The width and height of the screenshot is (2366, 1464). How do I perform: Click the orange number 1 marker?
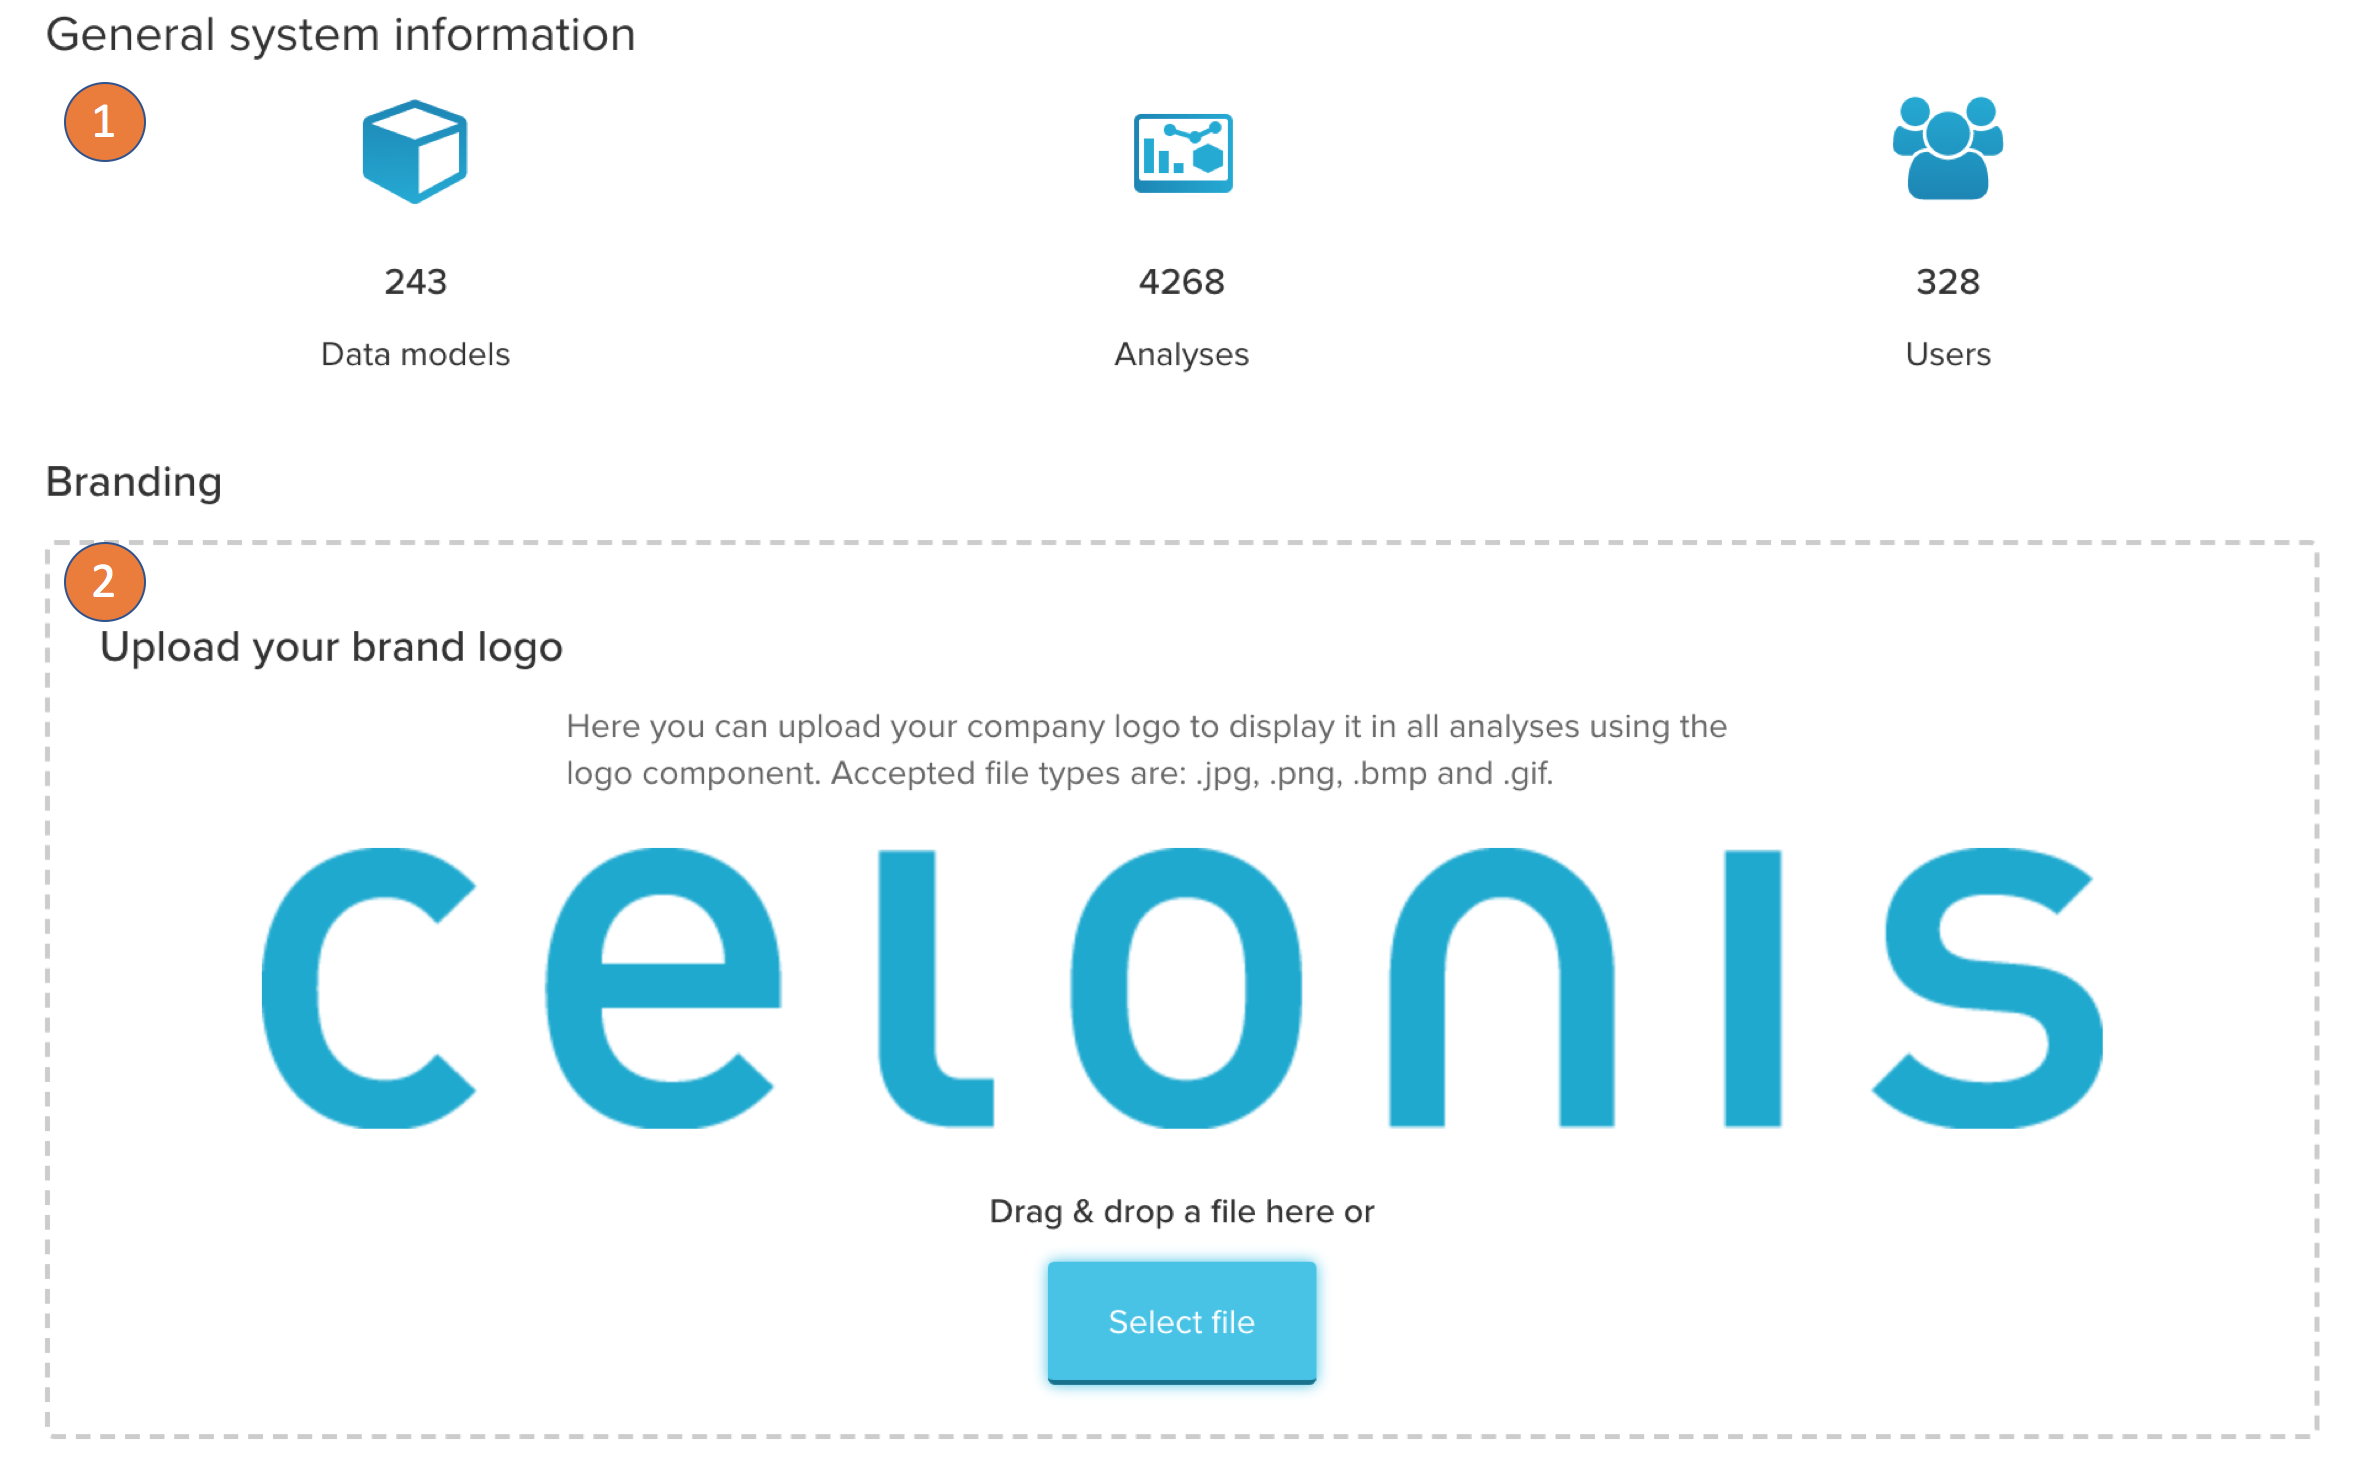105,122
